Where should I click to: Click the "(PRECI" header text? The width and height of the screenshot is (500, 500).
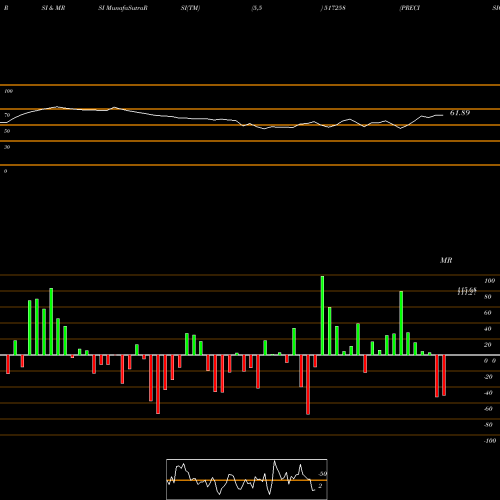point(410,8)
